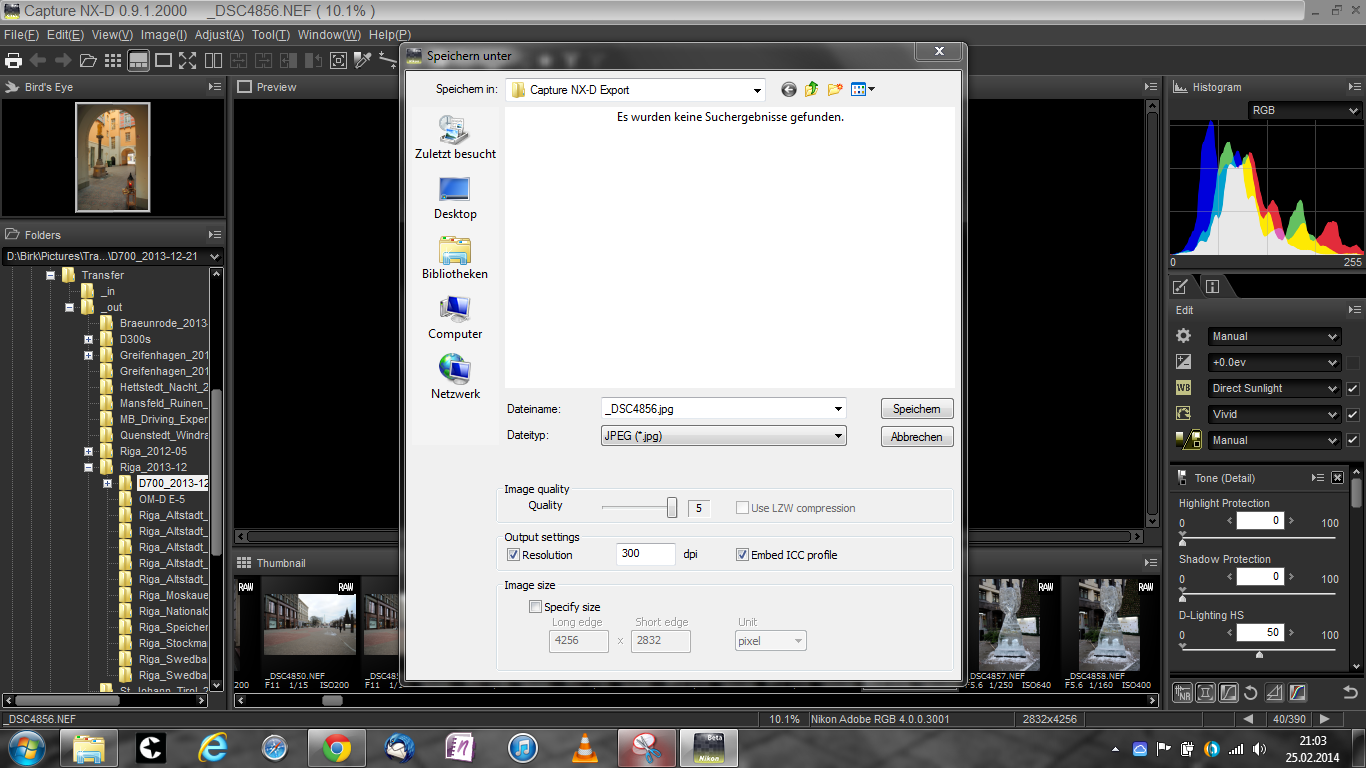
Task: Close the Tone (Detail) panel
Action: 1337,478
